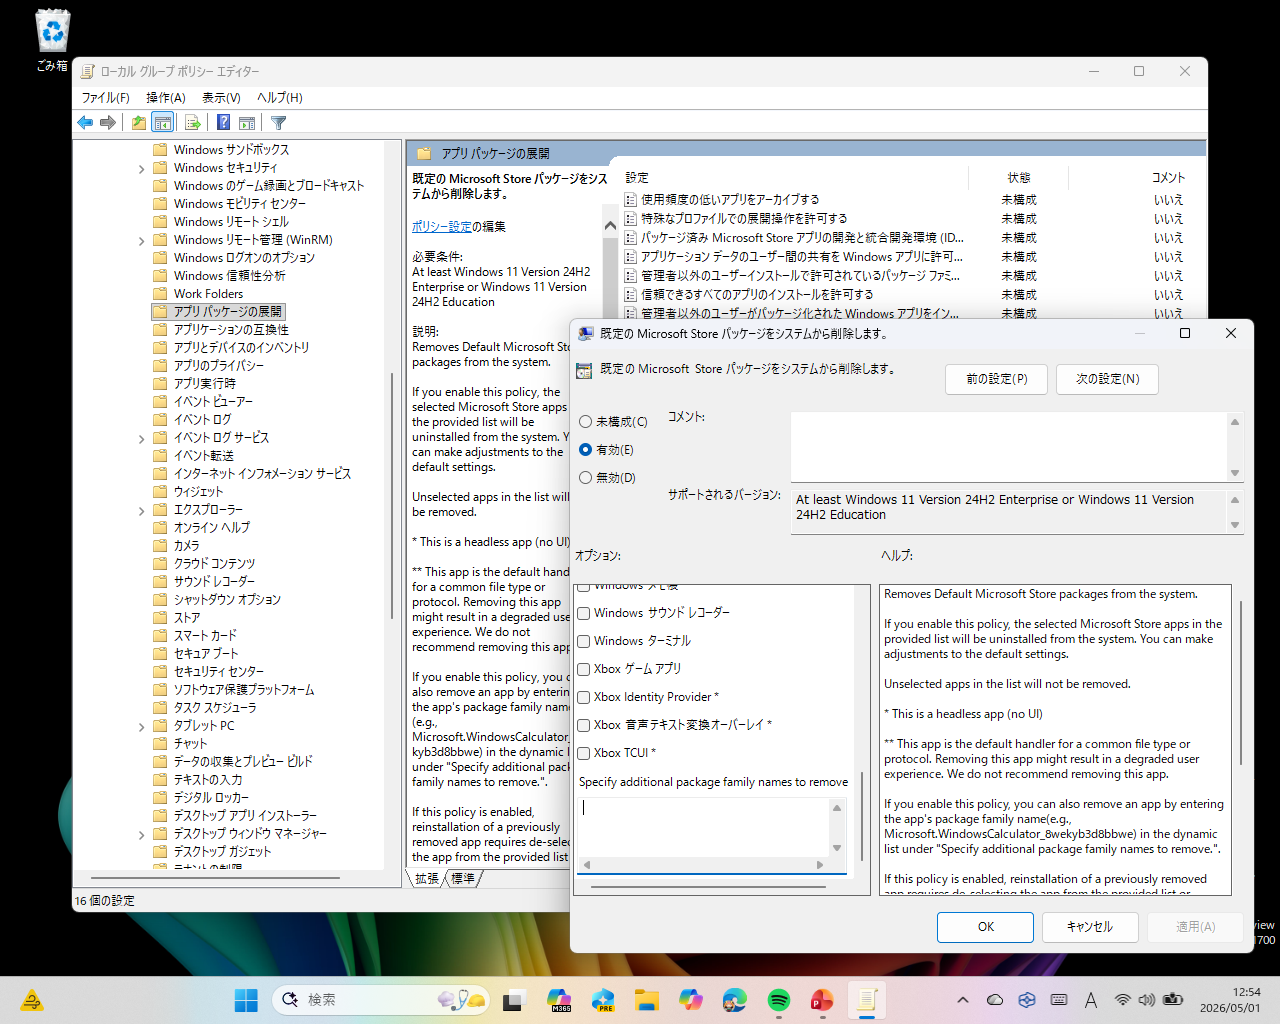This screenshot has height=1024, width=1280.
Task: Check Xbox 音声テキスト変換オーバーレイ checkbox
Action: tap(584, 725)
